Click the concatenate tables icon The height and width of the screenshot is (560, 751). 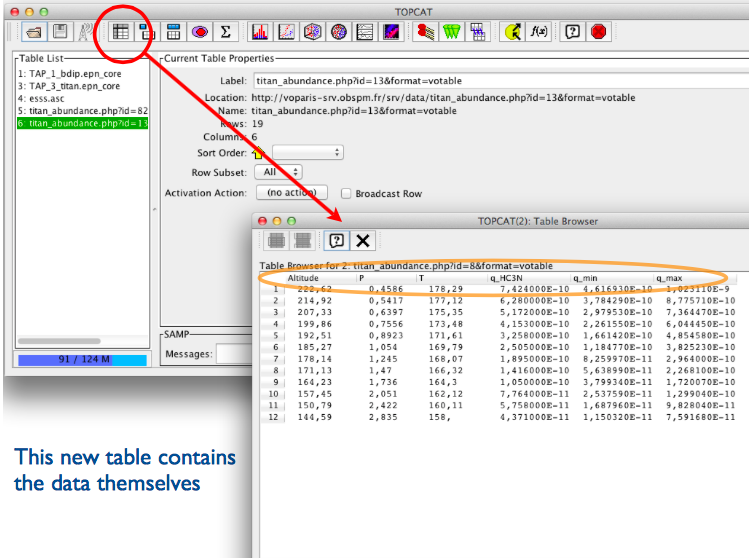click(x=478, y=32)
